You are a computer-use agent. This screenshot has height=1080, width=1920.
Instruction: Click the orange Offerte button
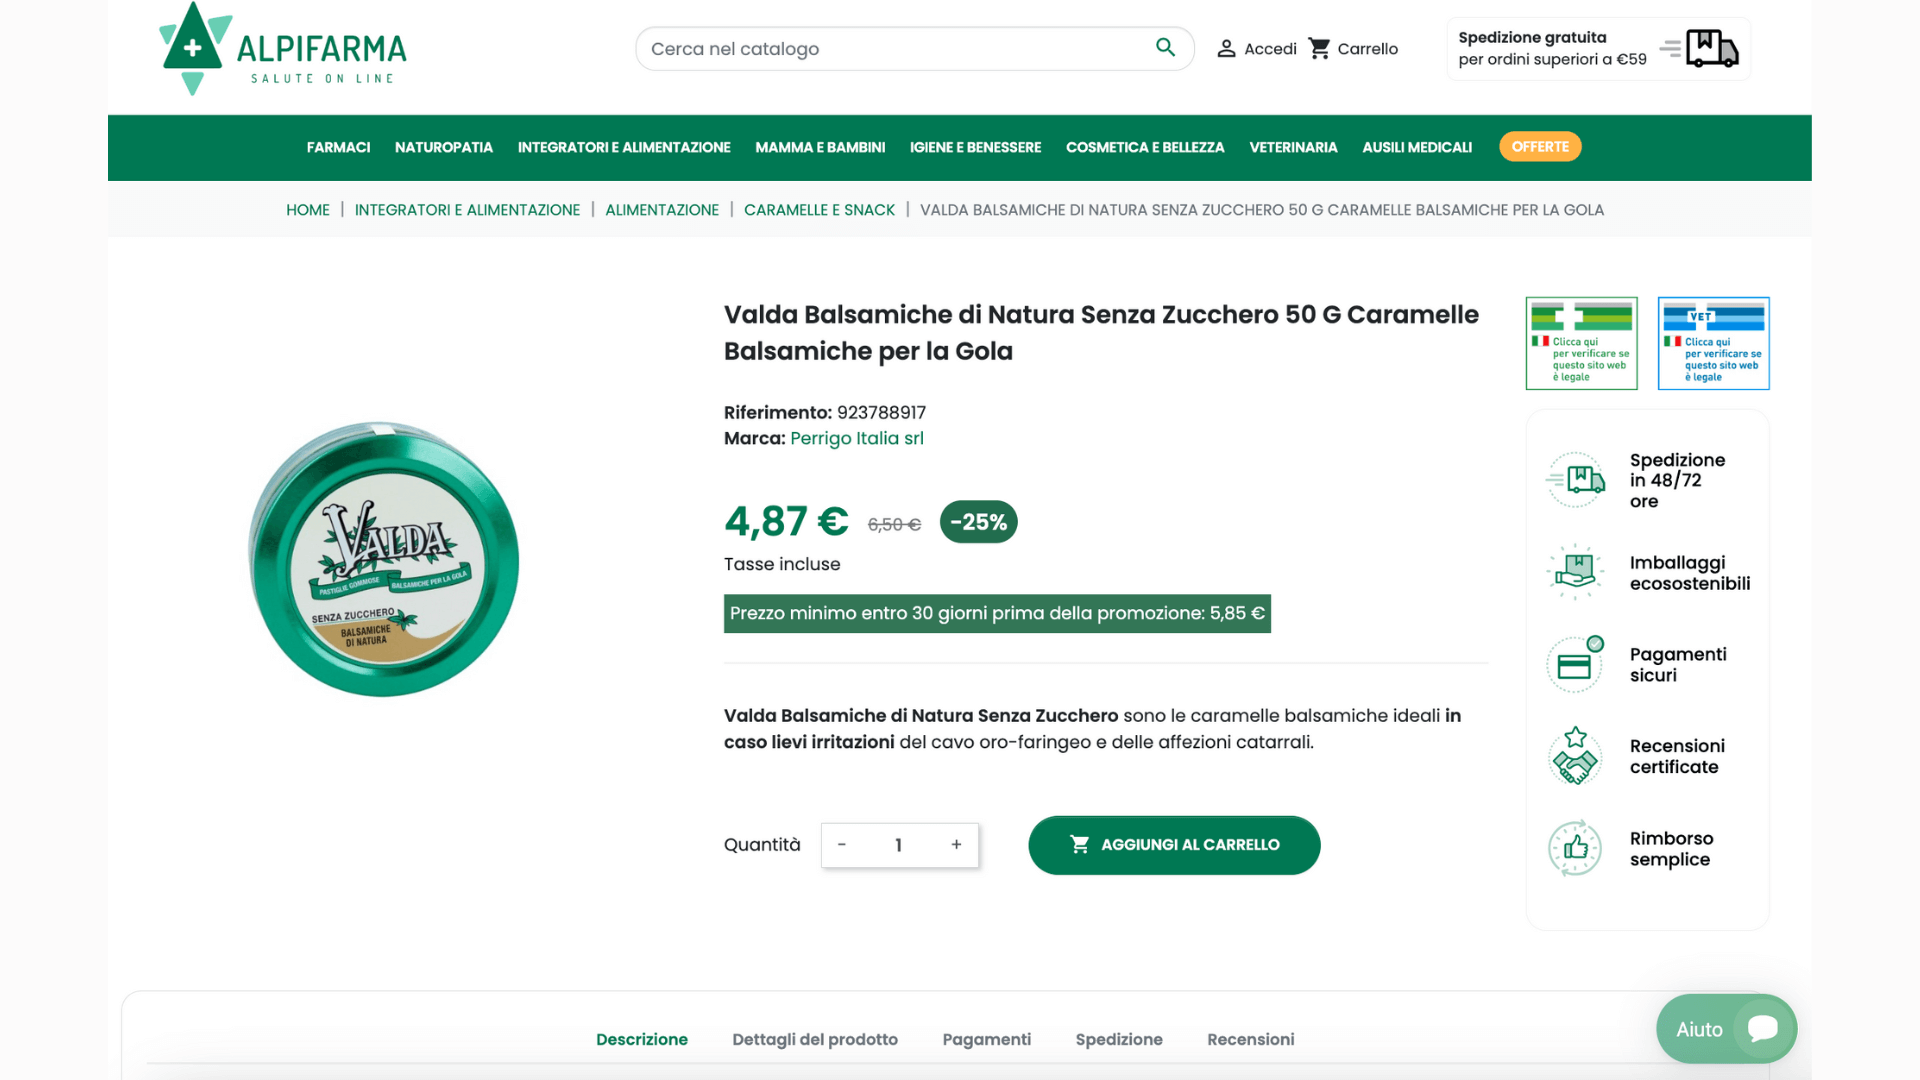pos(1540,146)
